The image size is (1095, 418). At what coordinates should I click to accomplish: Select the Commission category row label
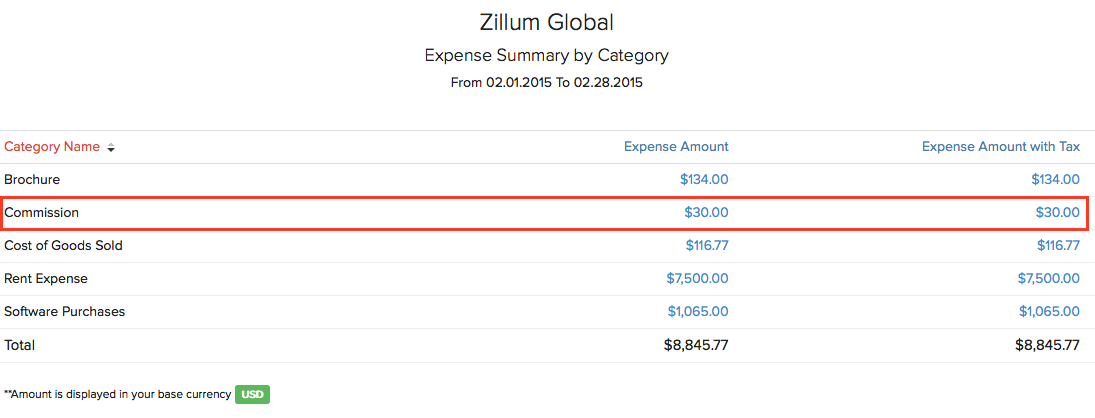42,213
